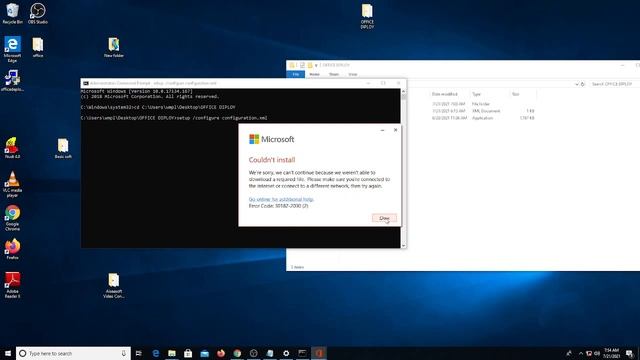This screenshot has width=640, height=360.
Task: Open Microsoft Store from the taskbar
Action: (188, 353)
